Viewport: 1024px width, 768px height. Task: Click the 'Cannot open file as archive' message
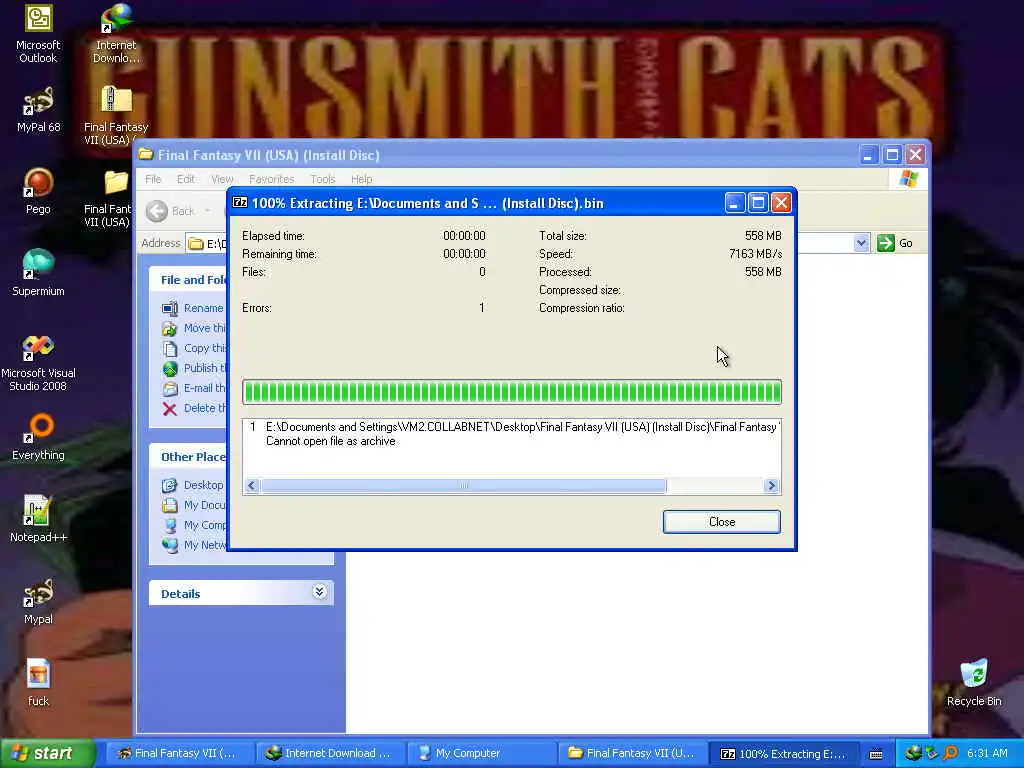(330, 441)
